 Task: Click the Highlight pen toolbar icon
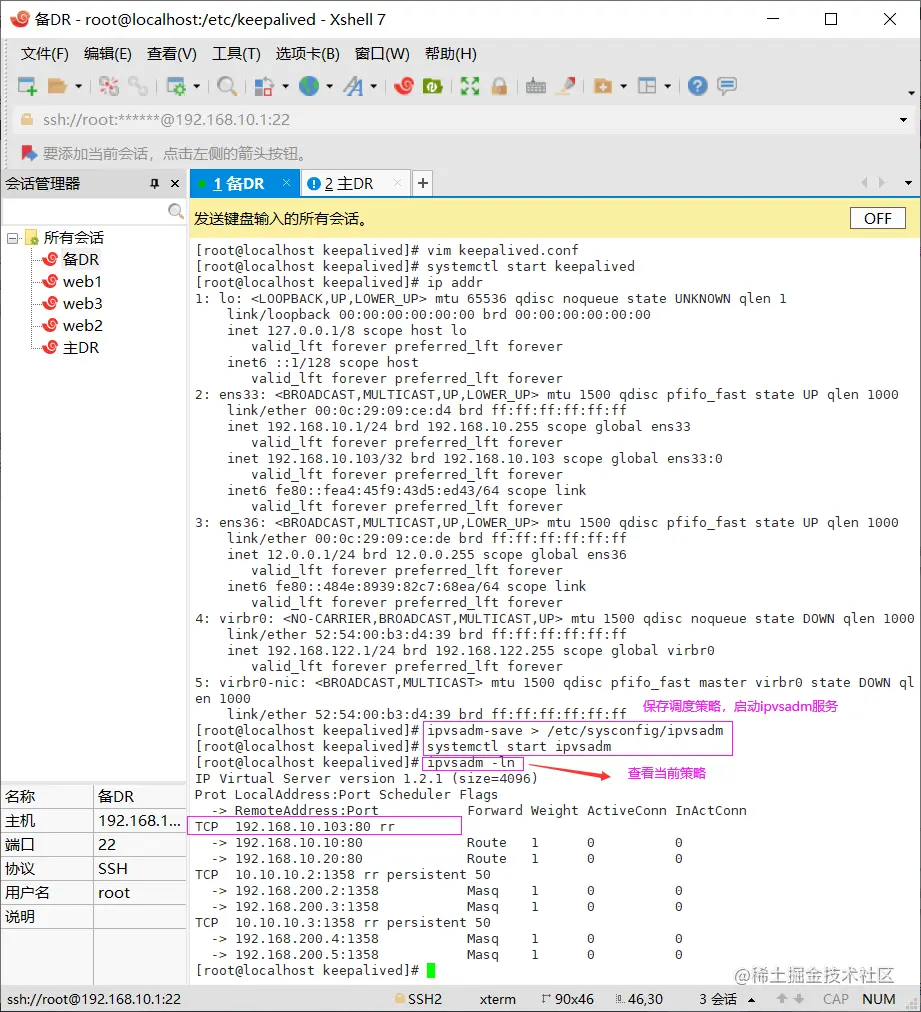click(566, 86)
